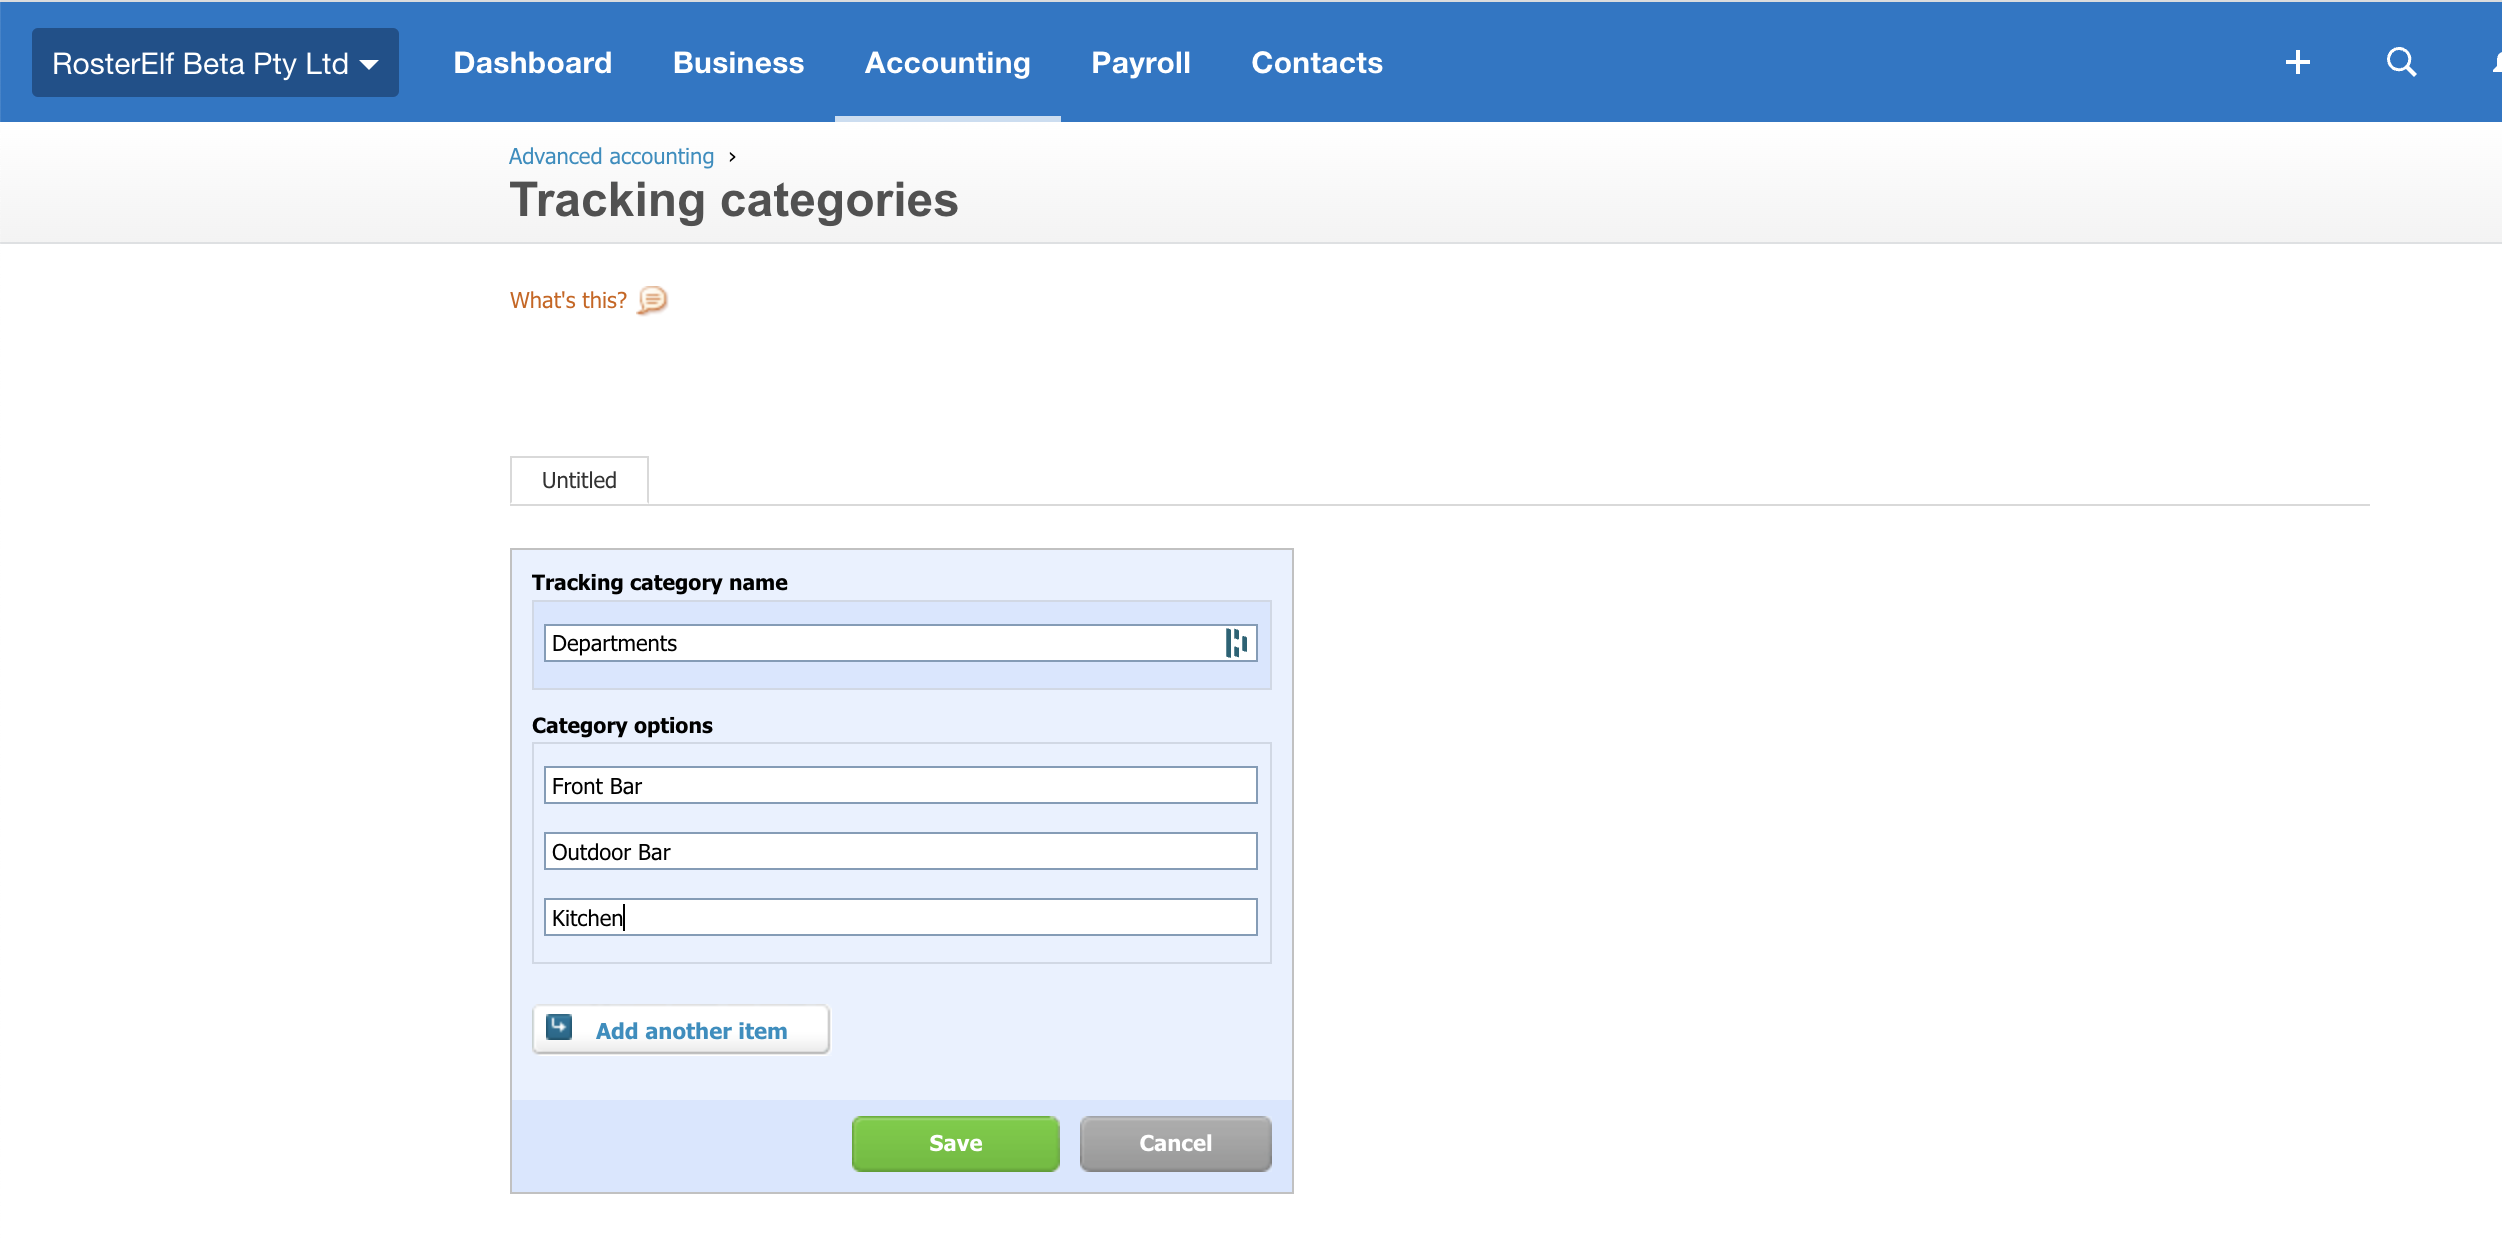Open the notifications bell icon
Viewport: 2502px width, 1244px height.
2496,62
